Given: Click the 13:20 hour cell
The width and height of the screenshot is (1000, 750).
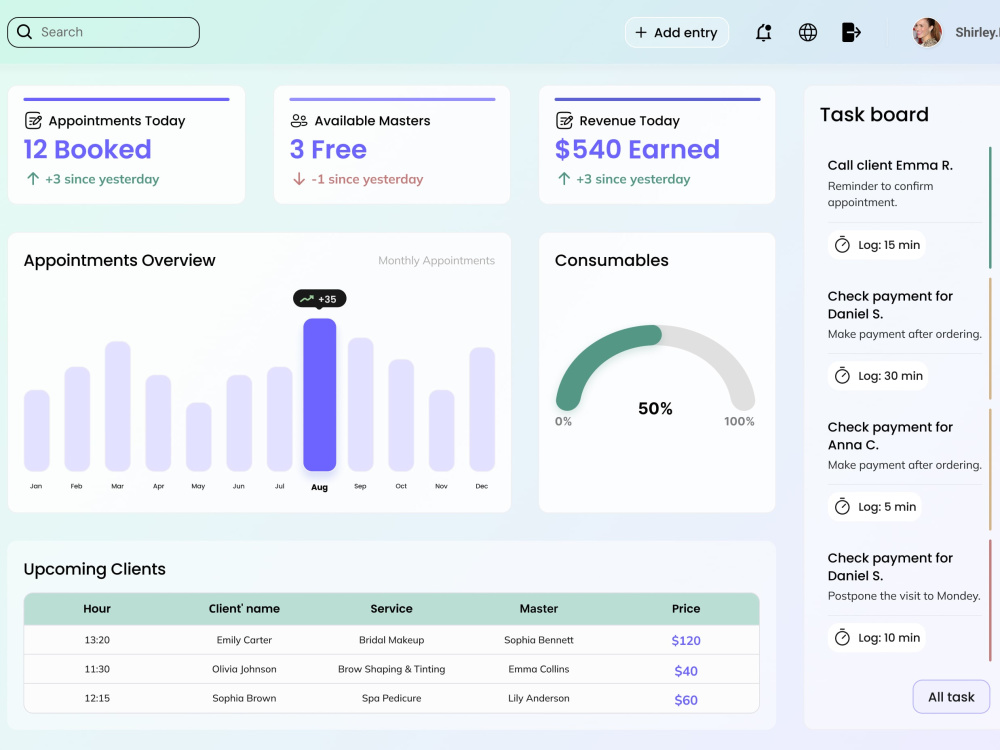Looking at the screenshot, I should click(x=97, y=640).
